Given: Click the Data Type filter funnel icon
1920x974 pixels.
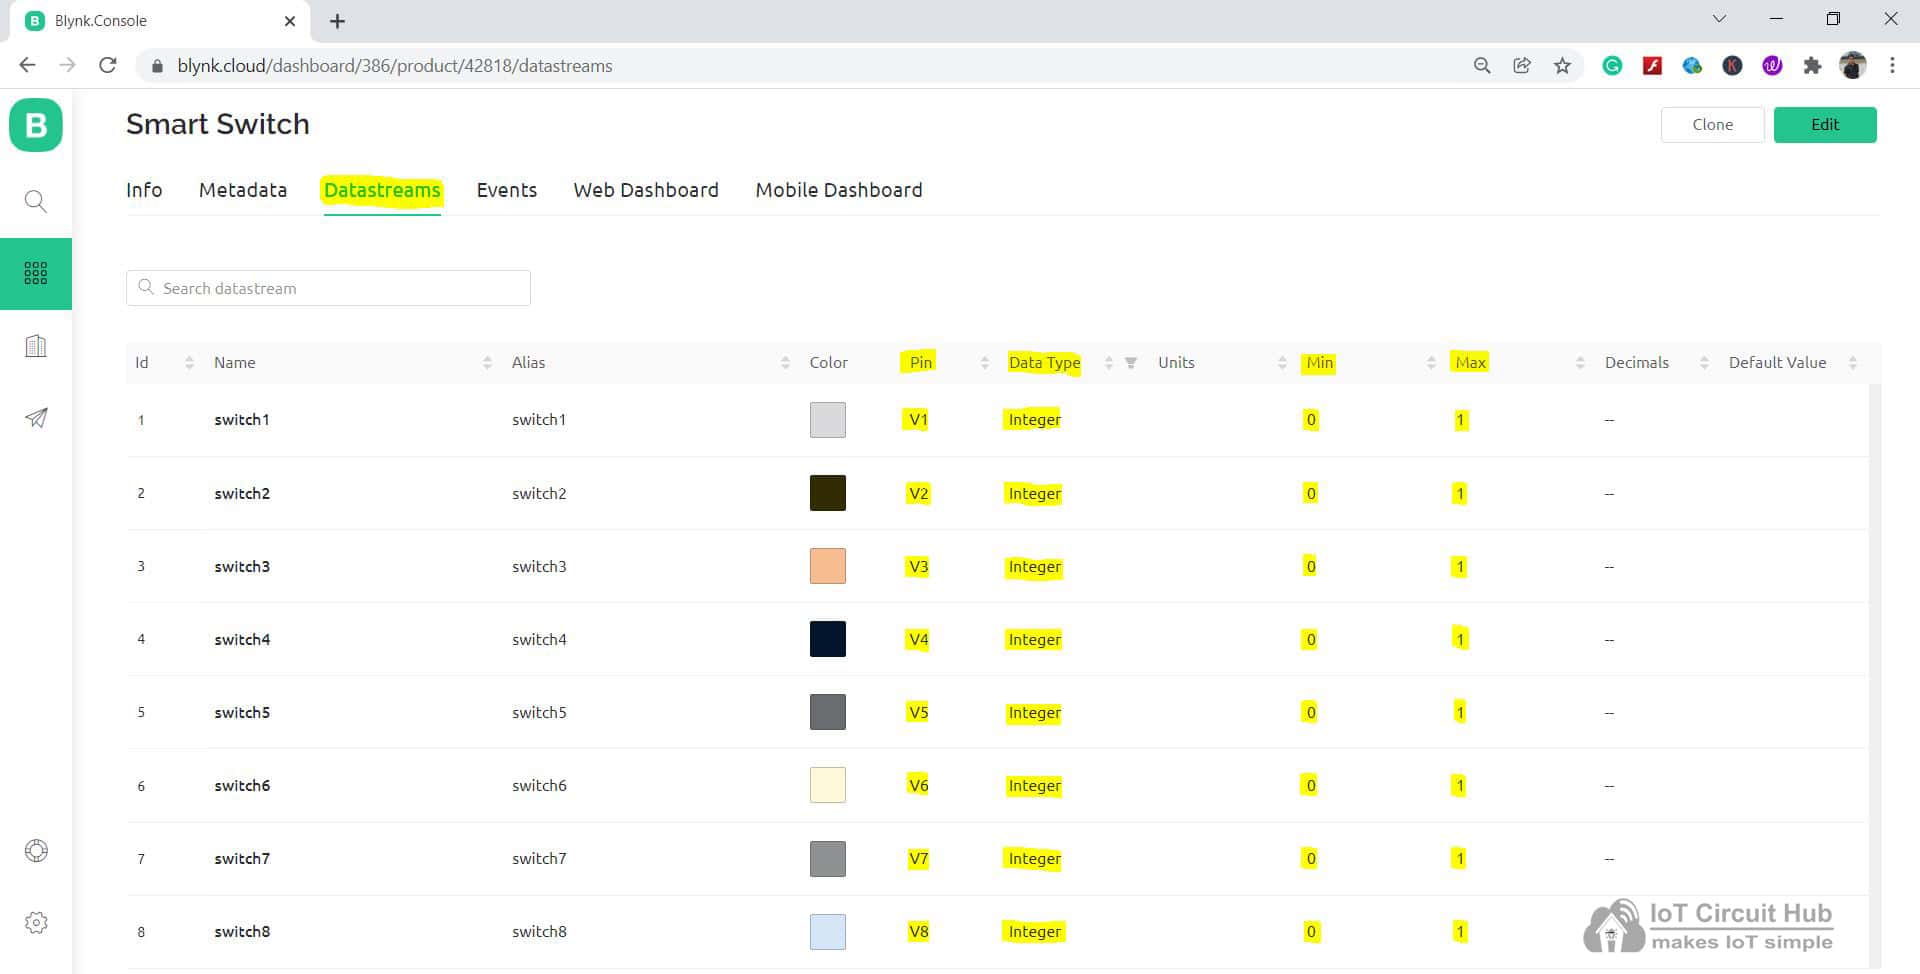Looking at the screenshot, I should point(1131,363).
